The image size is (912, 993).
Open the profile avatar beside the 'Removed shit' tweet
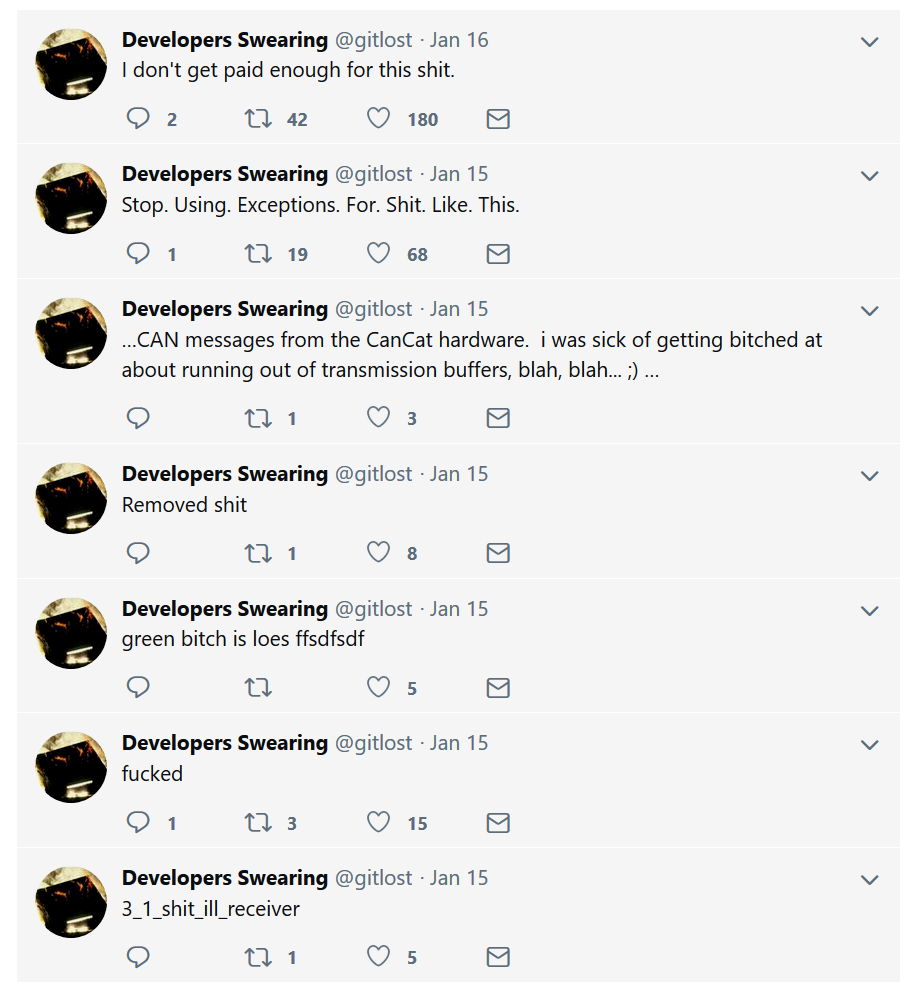71,498
